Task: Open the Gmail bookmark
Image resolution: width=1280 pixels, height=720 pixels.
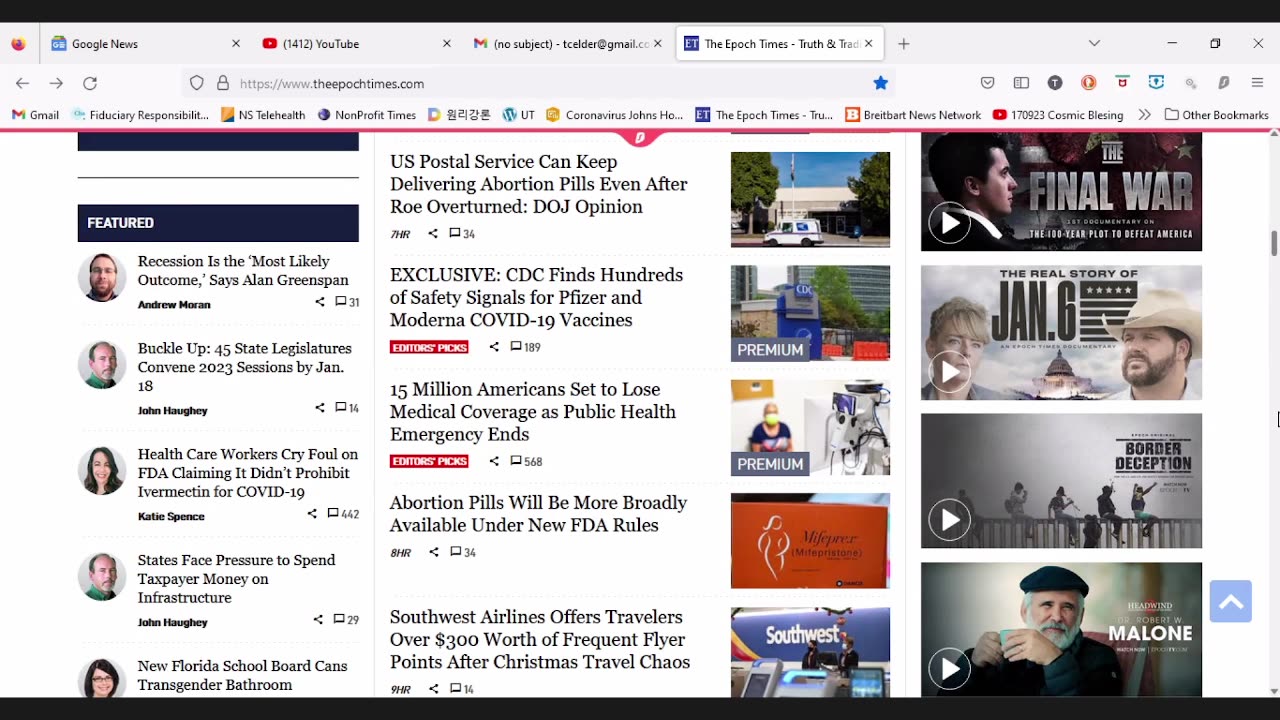Action: click(x=36, y=115)
